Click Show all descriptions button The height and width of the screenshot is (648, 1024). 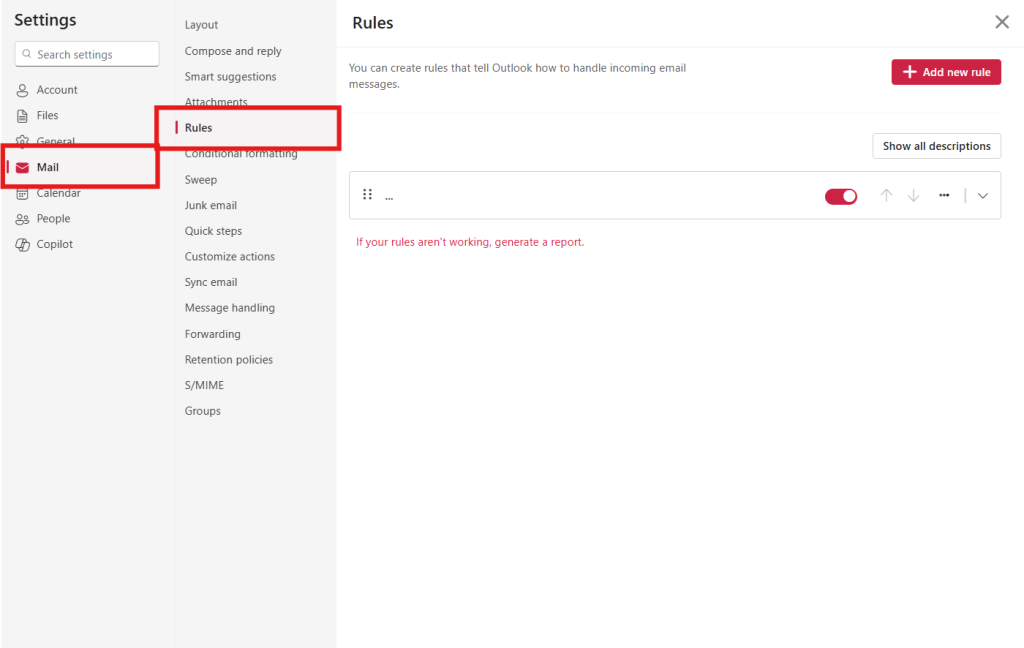coord(936,146)
